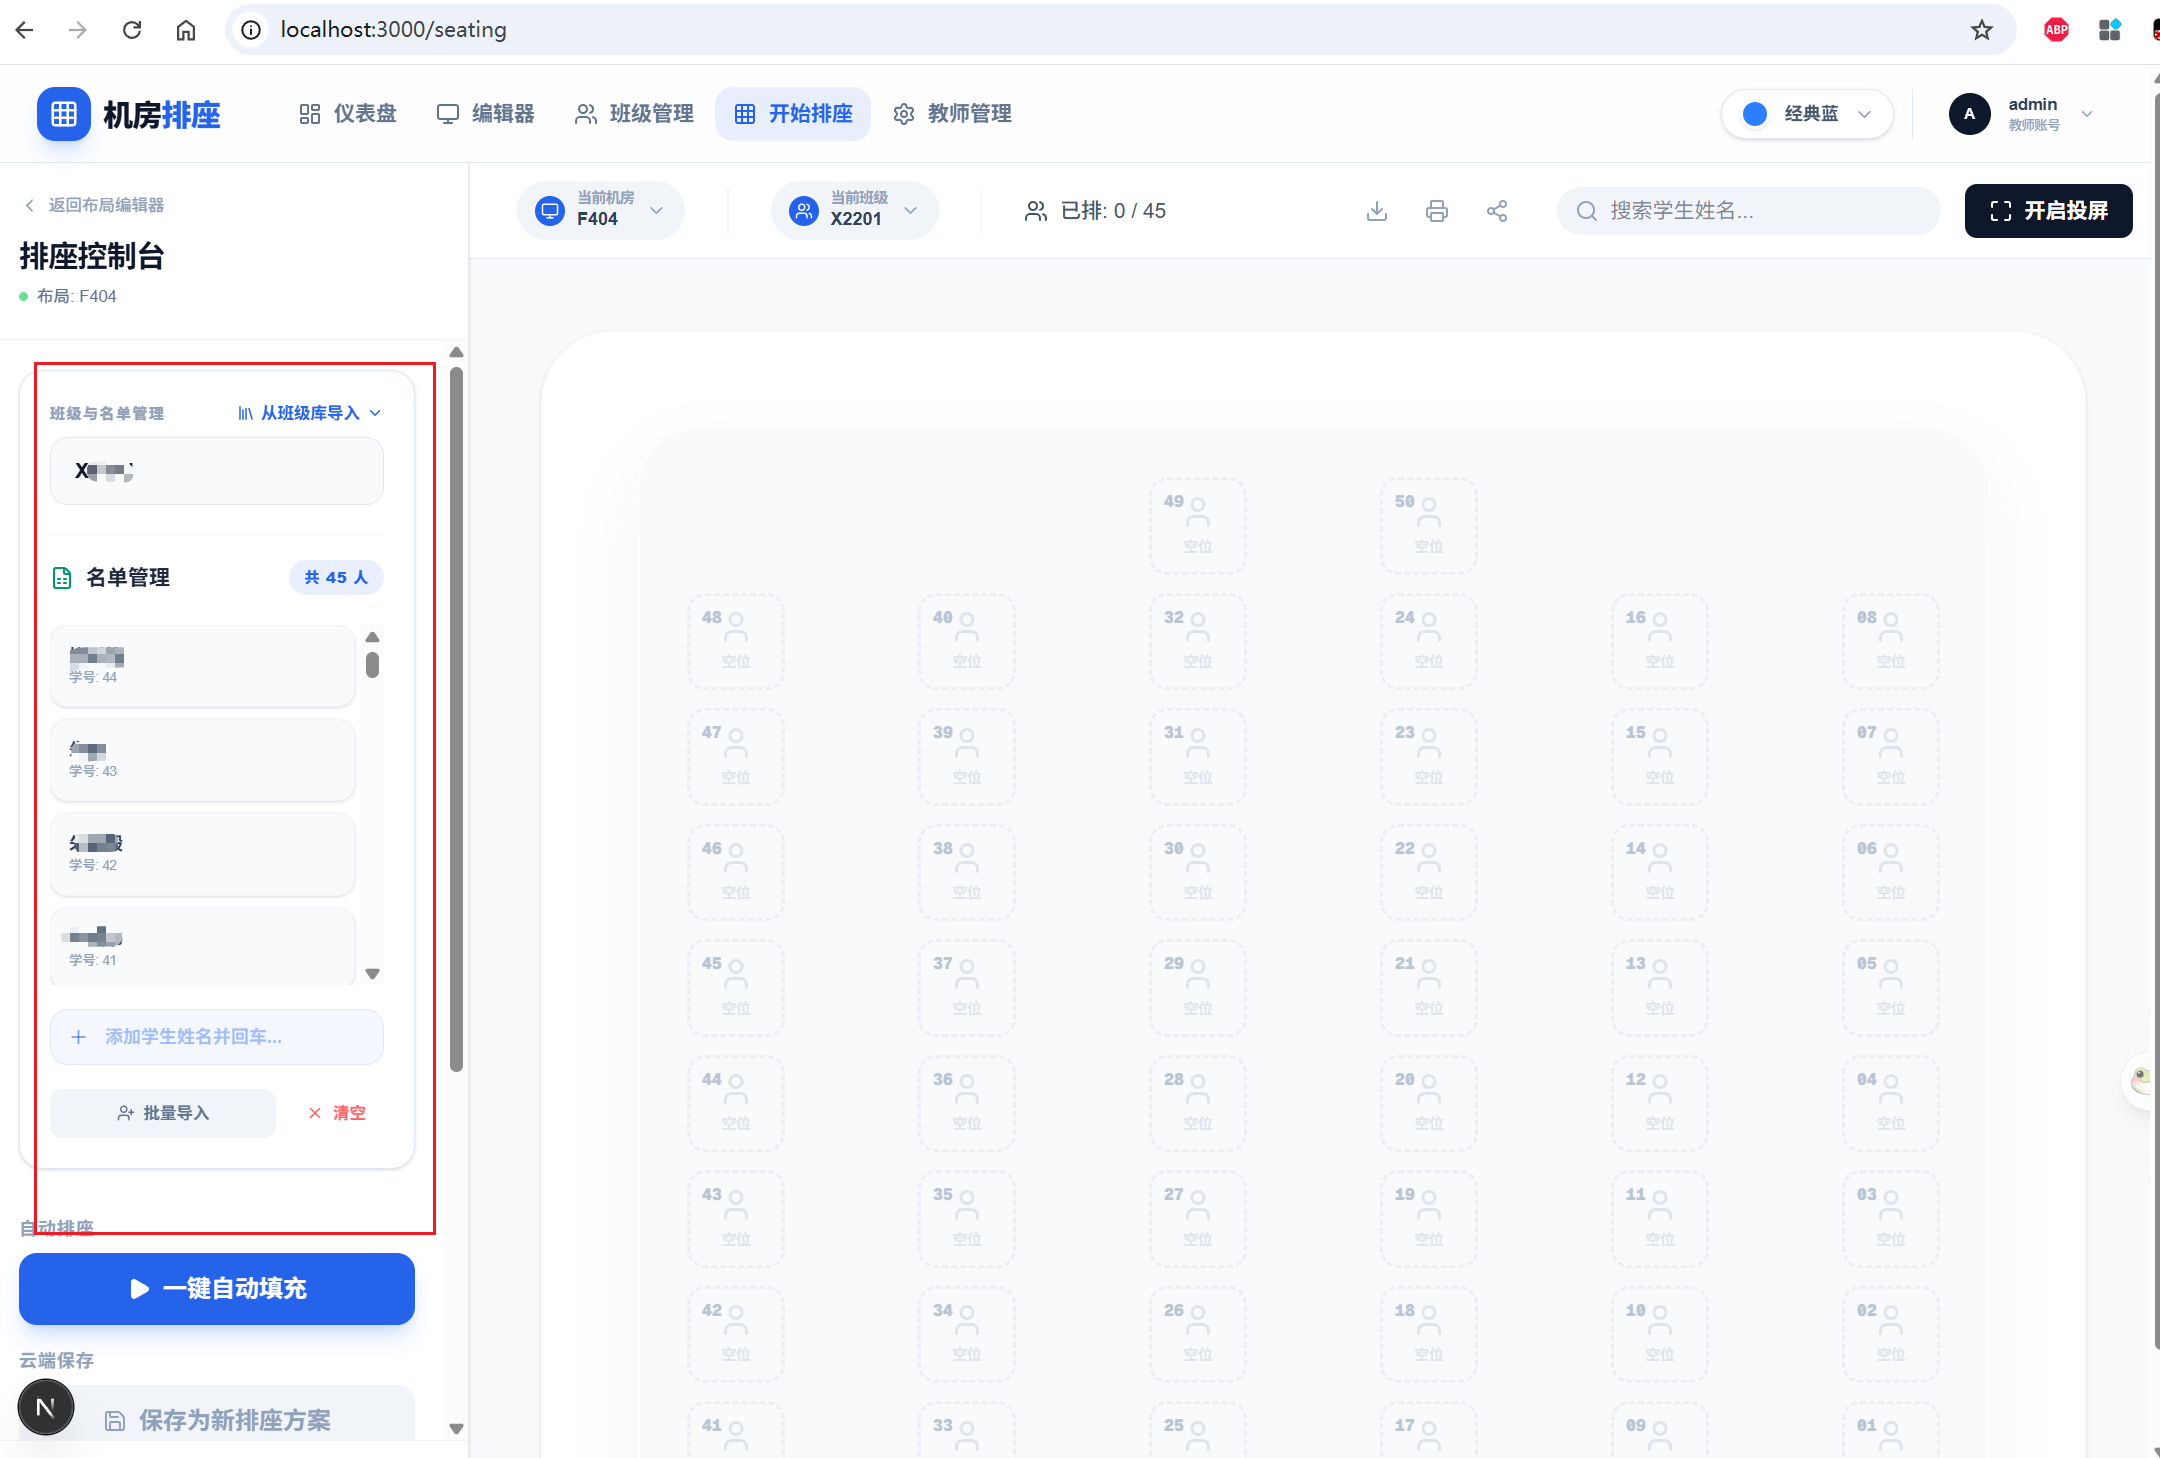This screenshot has width=2160, height=1458.
Task: Select the student card with 学号 41
Action: [x=203, y=946]
